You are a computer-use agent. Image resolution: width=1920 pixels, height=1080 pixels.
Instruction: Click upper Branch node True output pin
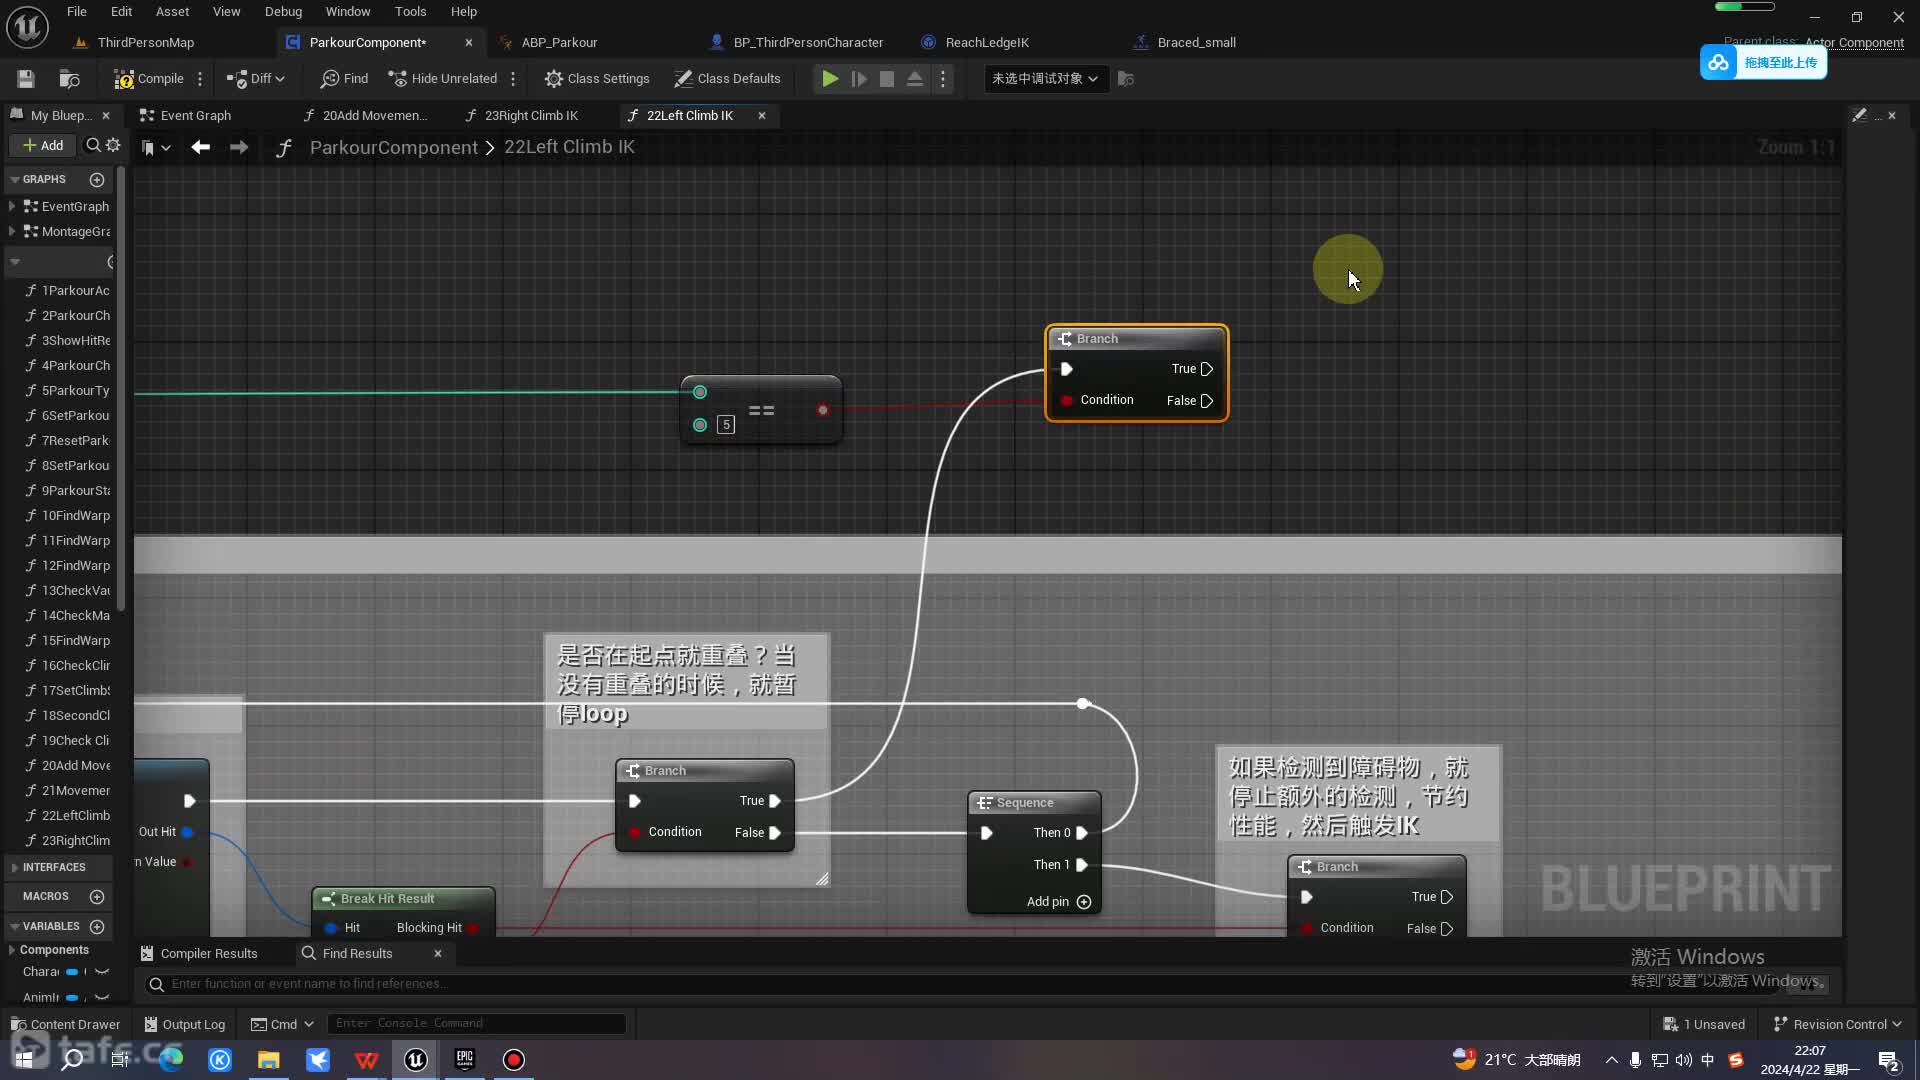point(1207,369)
